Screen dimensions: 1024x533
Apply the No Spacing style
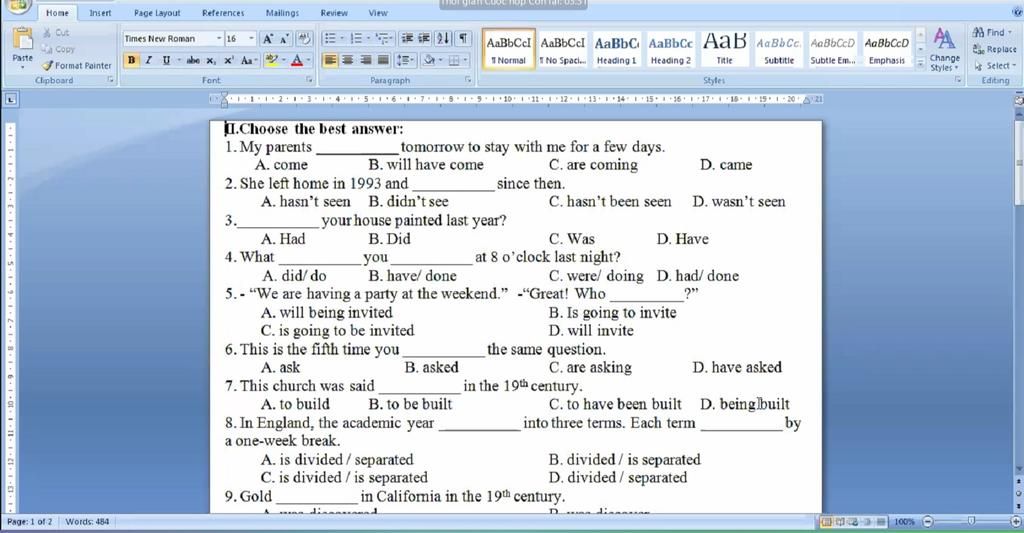pyautogui.click(x=562, y=49)
